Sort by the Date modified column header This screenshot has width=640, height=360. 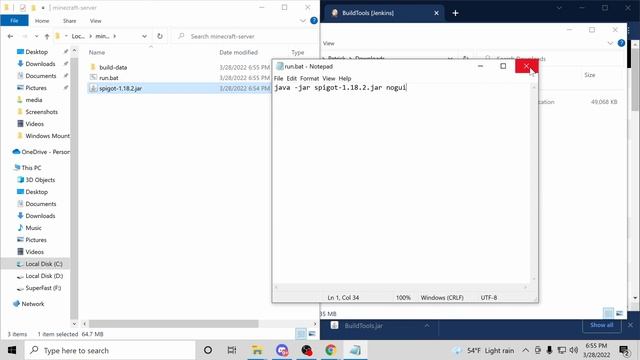click(x=238, y=52)
